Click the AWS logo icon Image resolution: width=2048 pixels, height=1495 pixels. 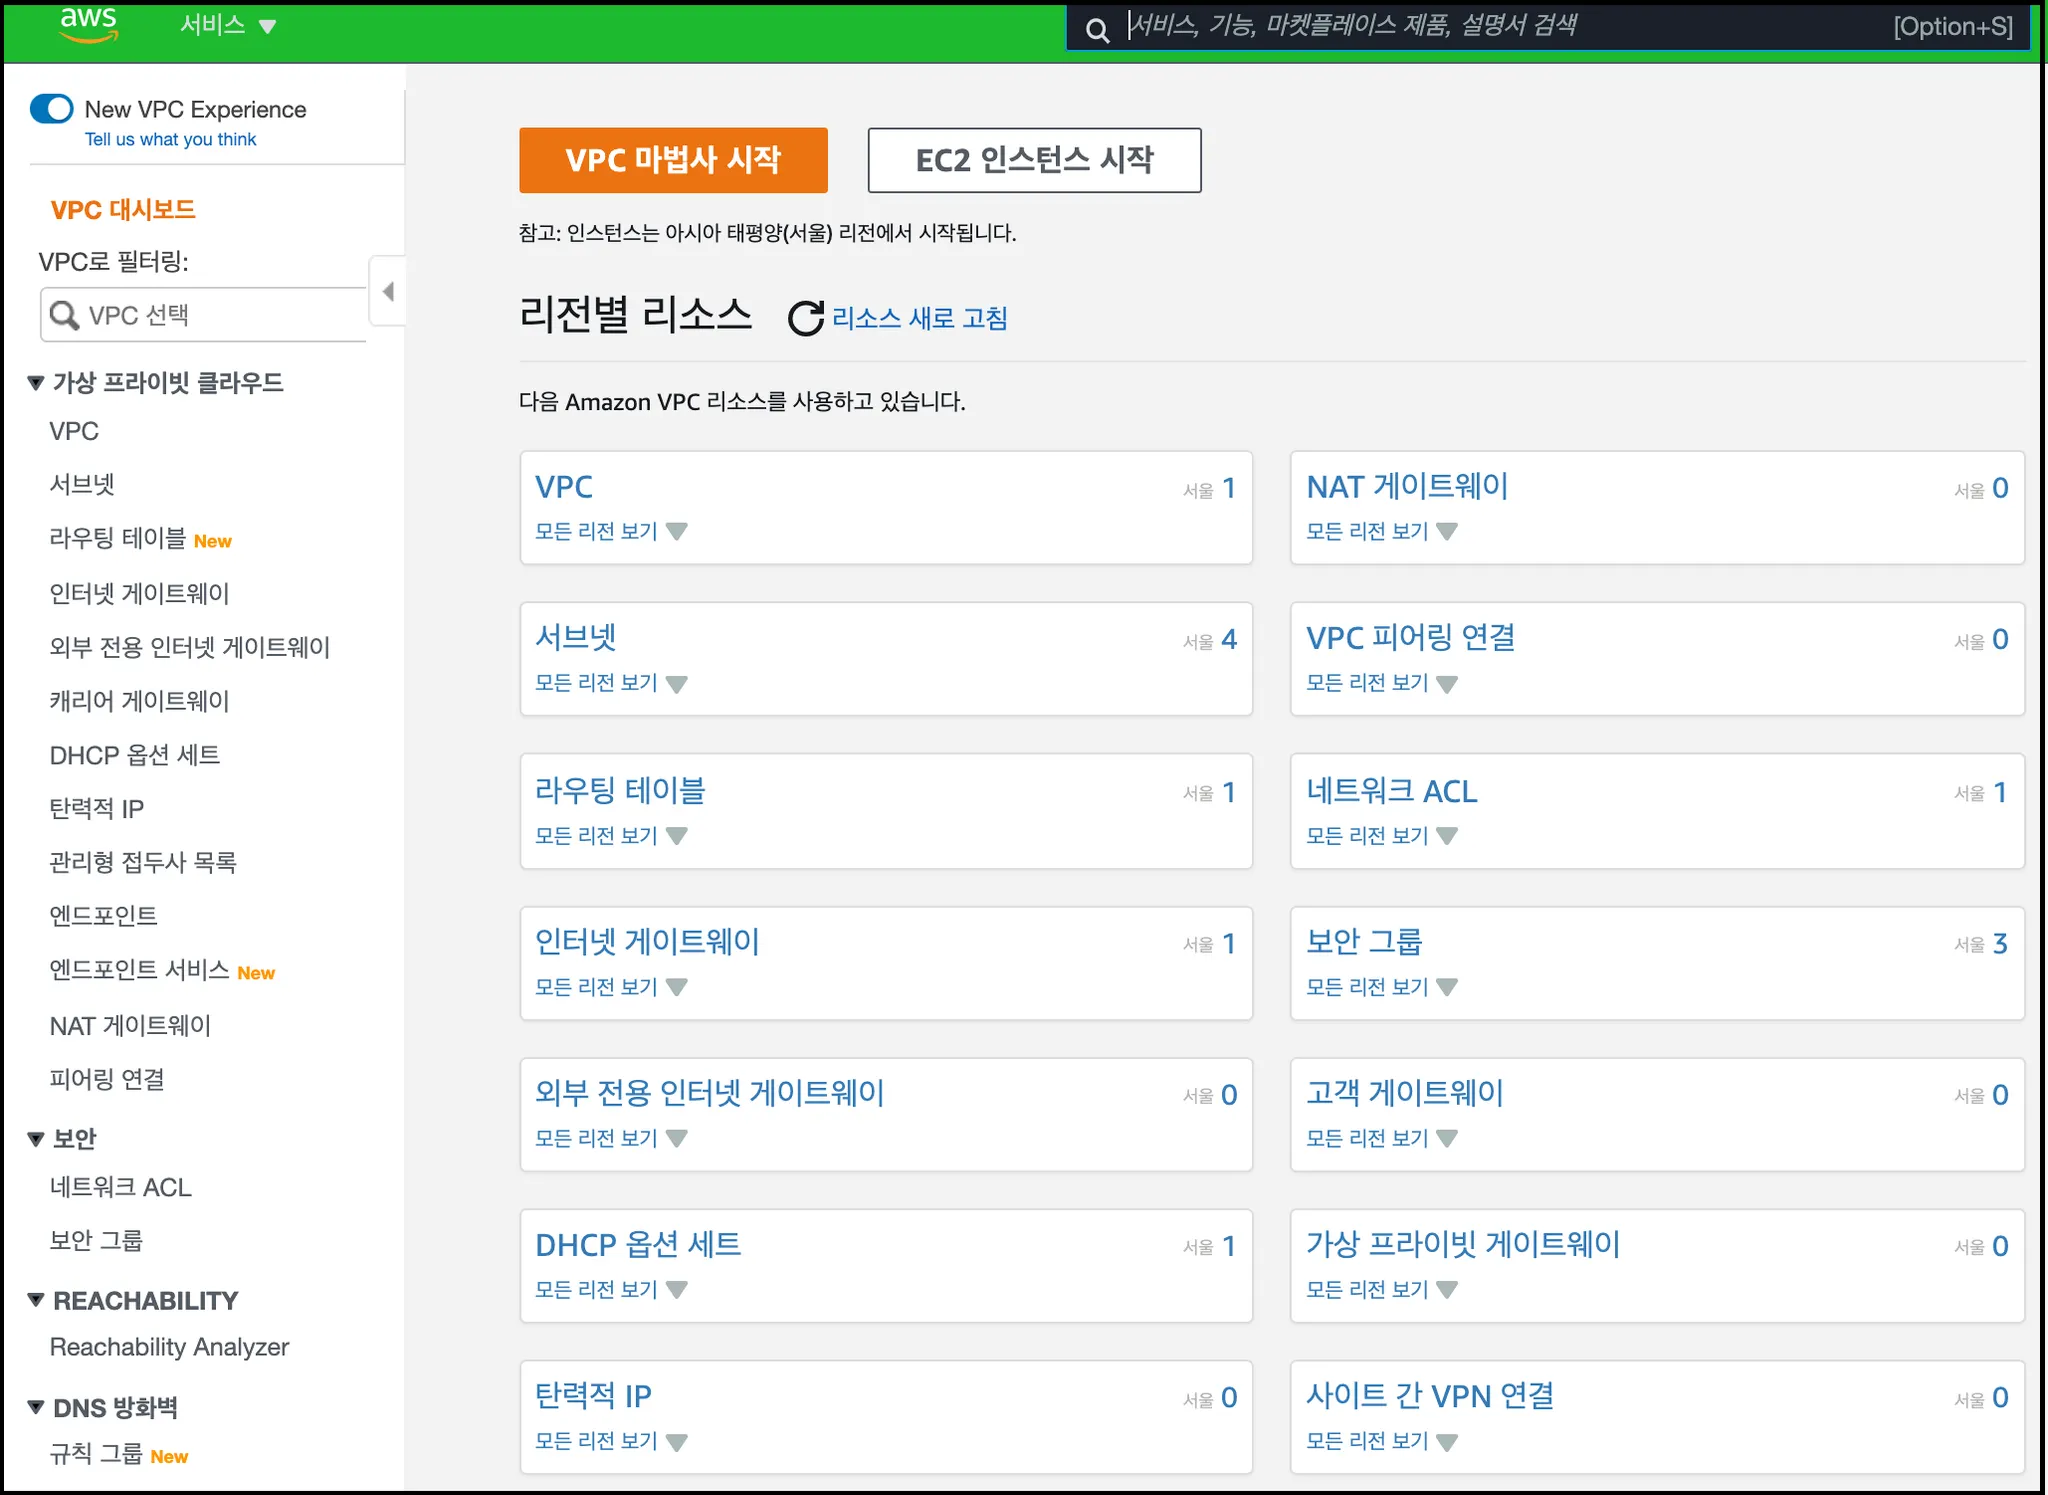[88, 24]
